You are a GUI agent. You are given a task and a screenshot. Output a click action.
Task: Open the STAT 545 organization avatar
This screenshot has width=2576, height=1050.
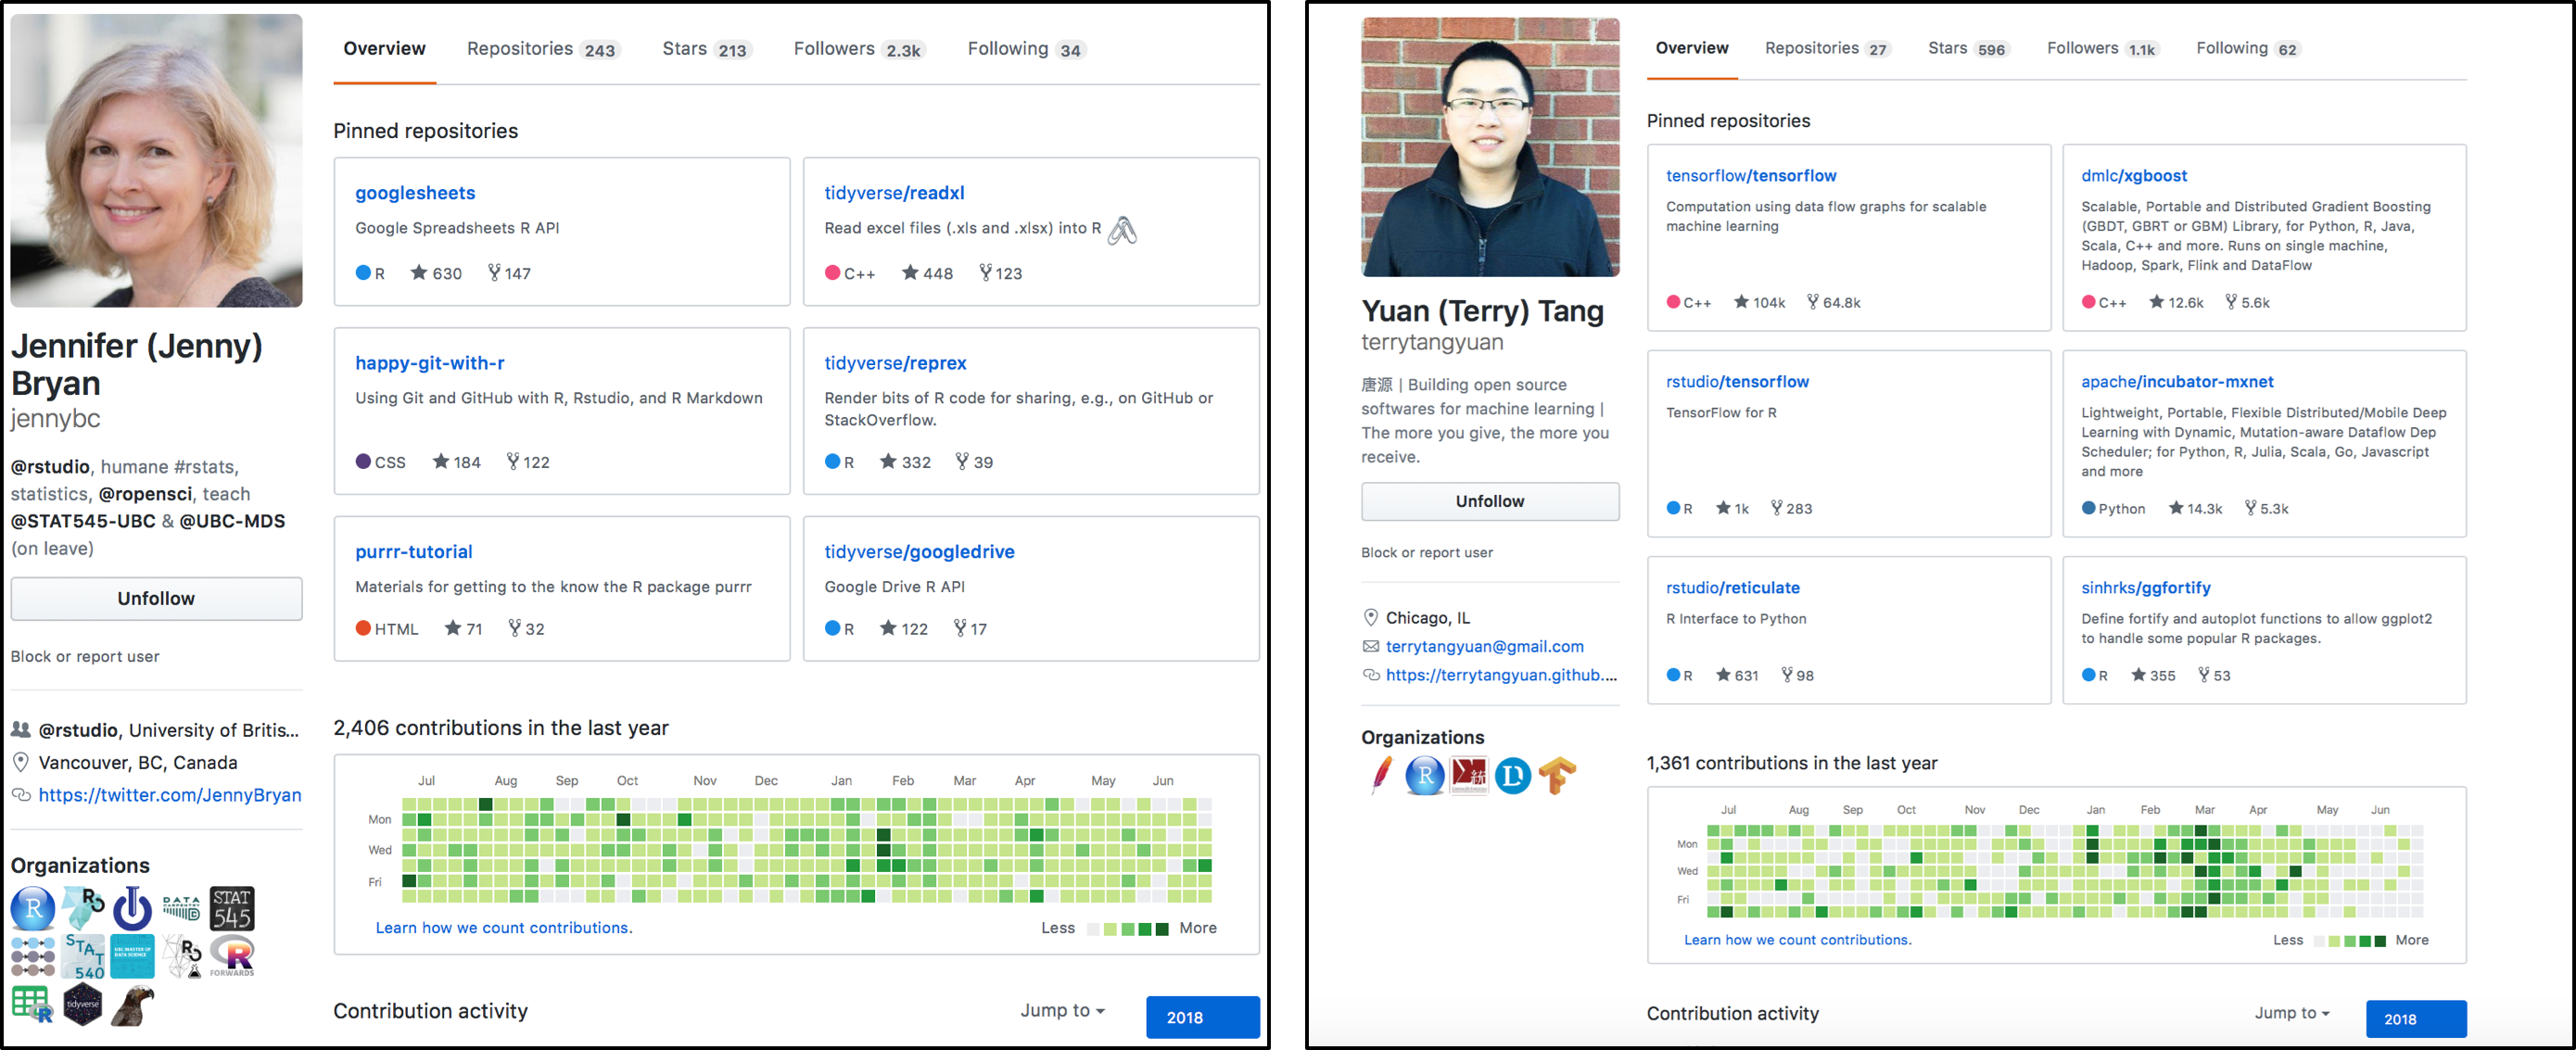tap(232, 908)
